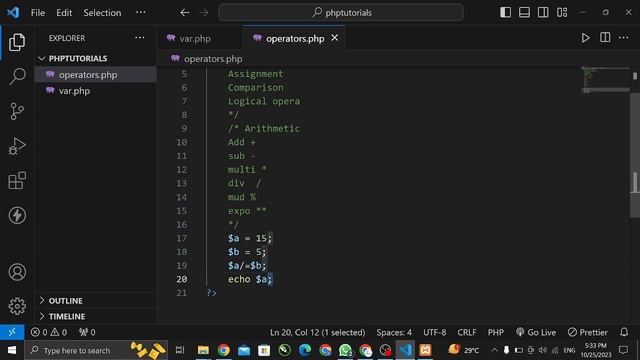Expand the OUTLINE section
The height and width of the screenshot is (360, 640).
96,301
